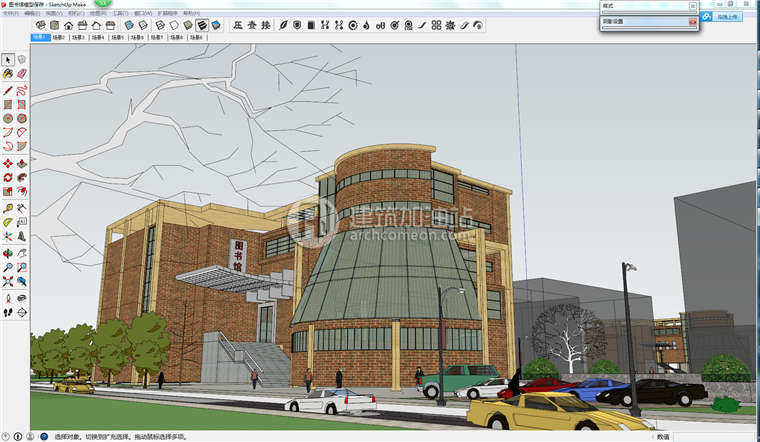Viewport: 760px width, 442px height.
Task: Close the 阴影设置 panel with red button
Action: tap(692, 21)
